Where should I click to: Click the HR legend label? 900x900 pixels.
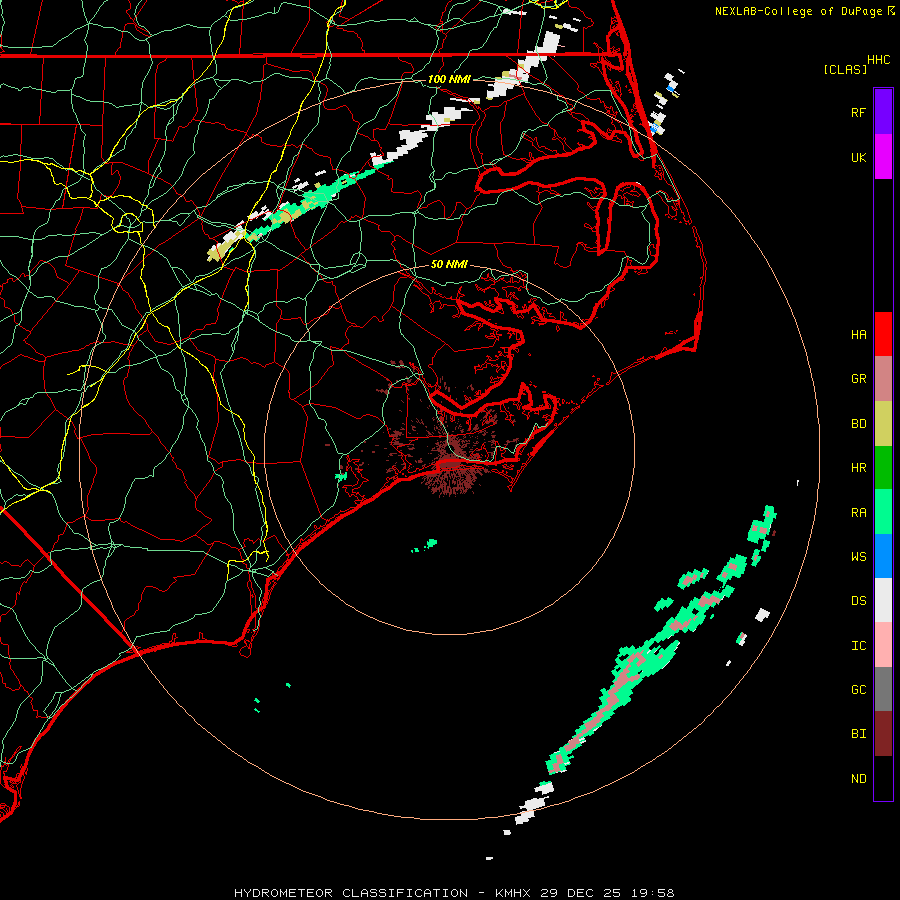[858, 468]
